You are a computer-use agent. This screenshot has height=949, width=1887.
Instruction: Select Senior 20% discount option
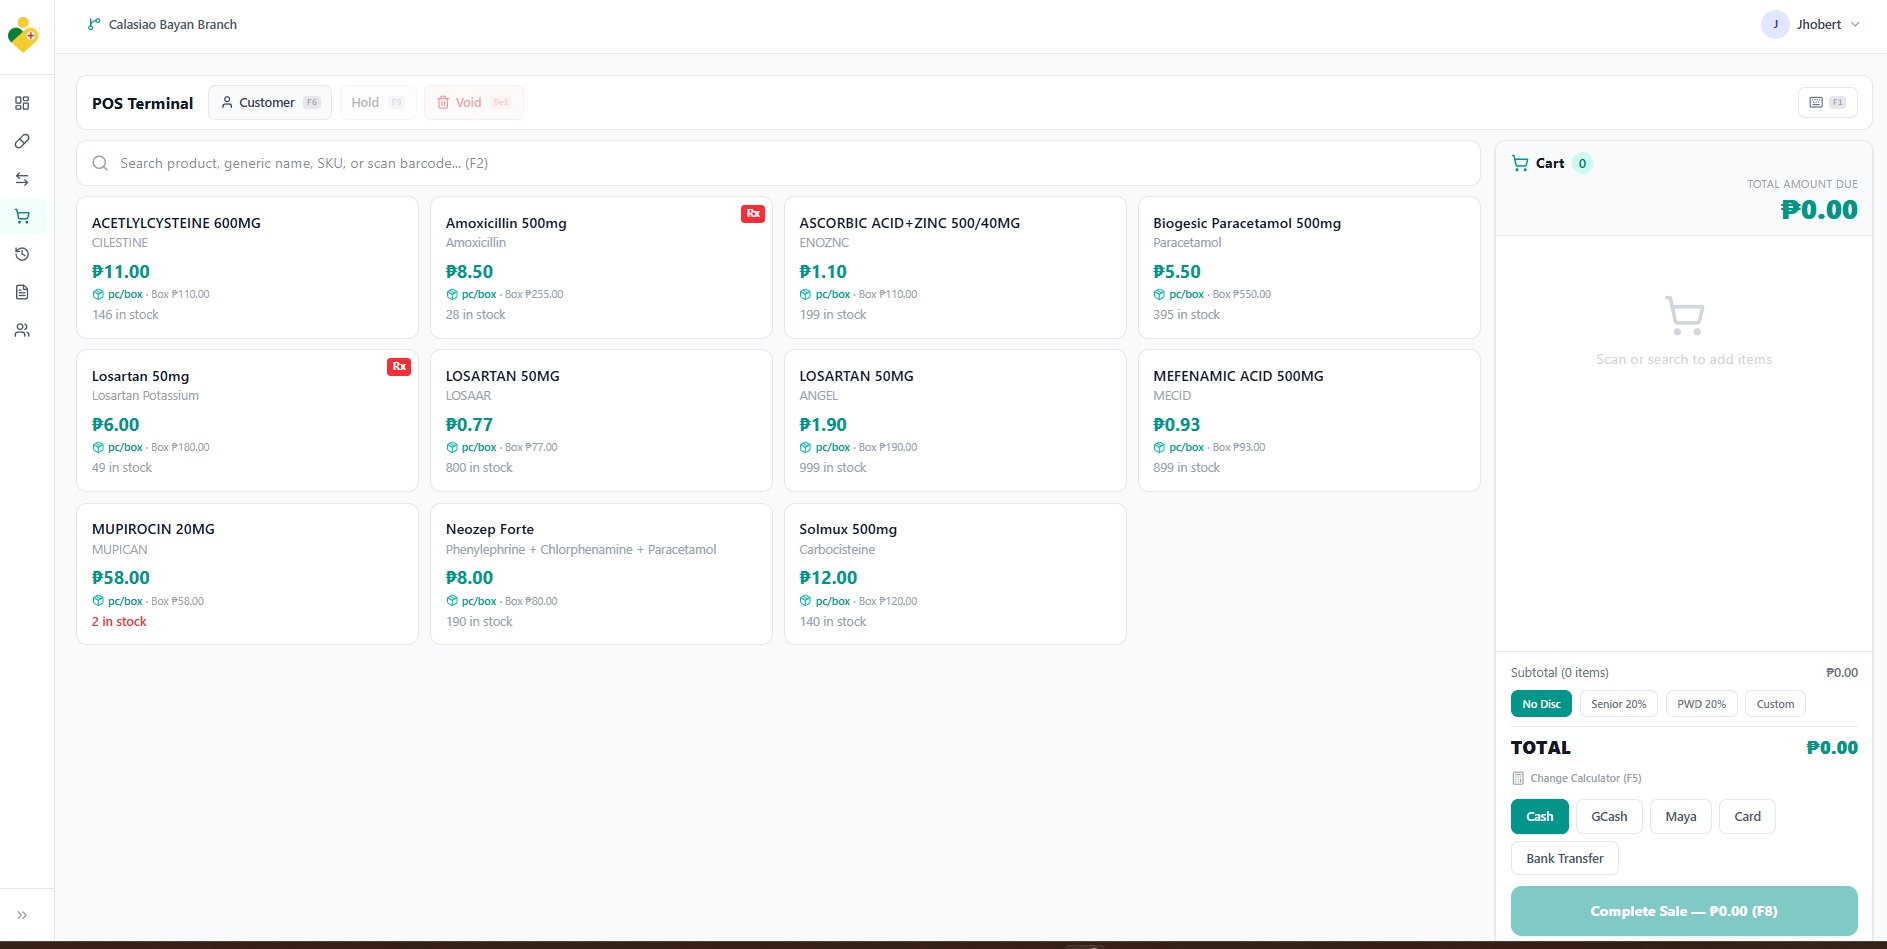click(1618, 704)
